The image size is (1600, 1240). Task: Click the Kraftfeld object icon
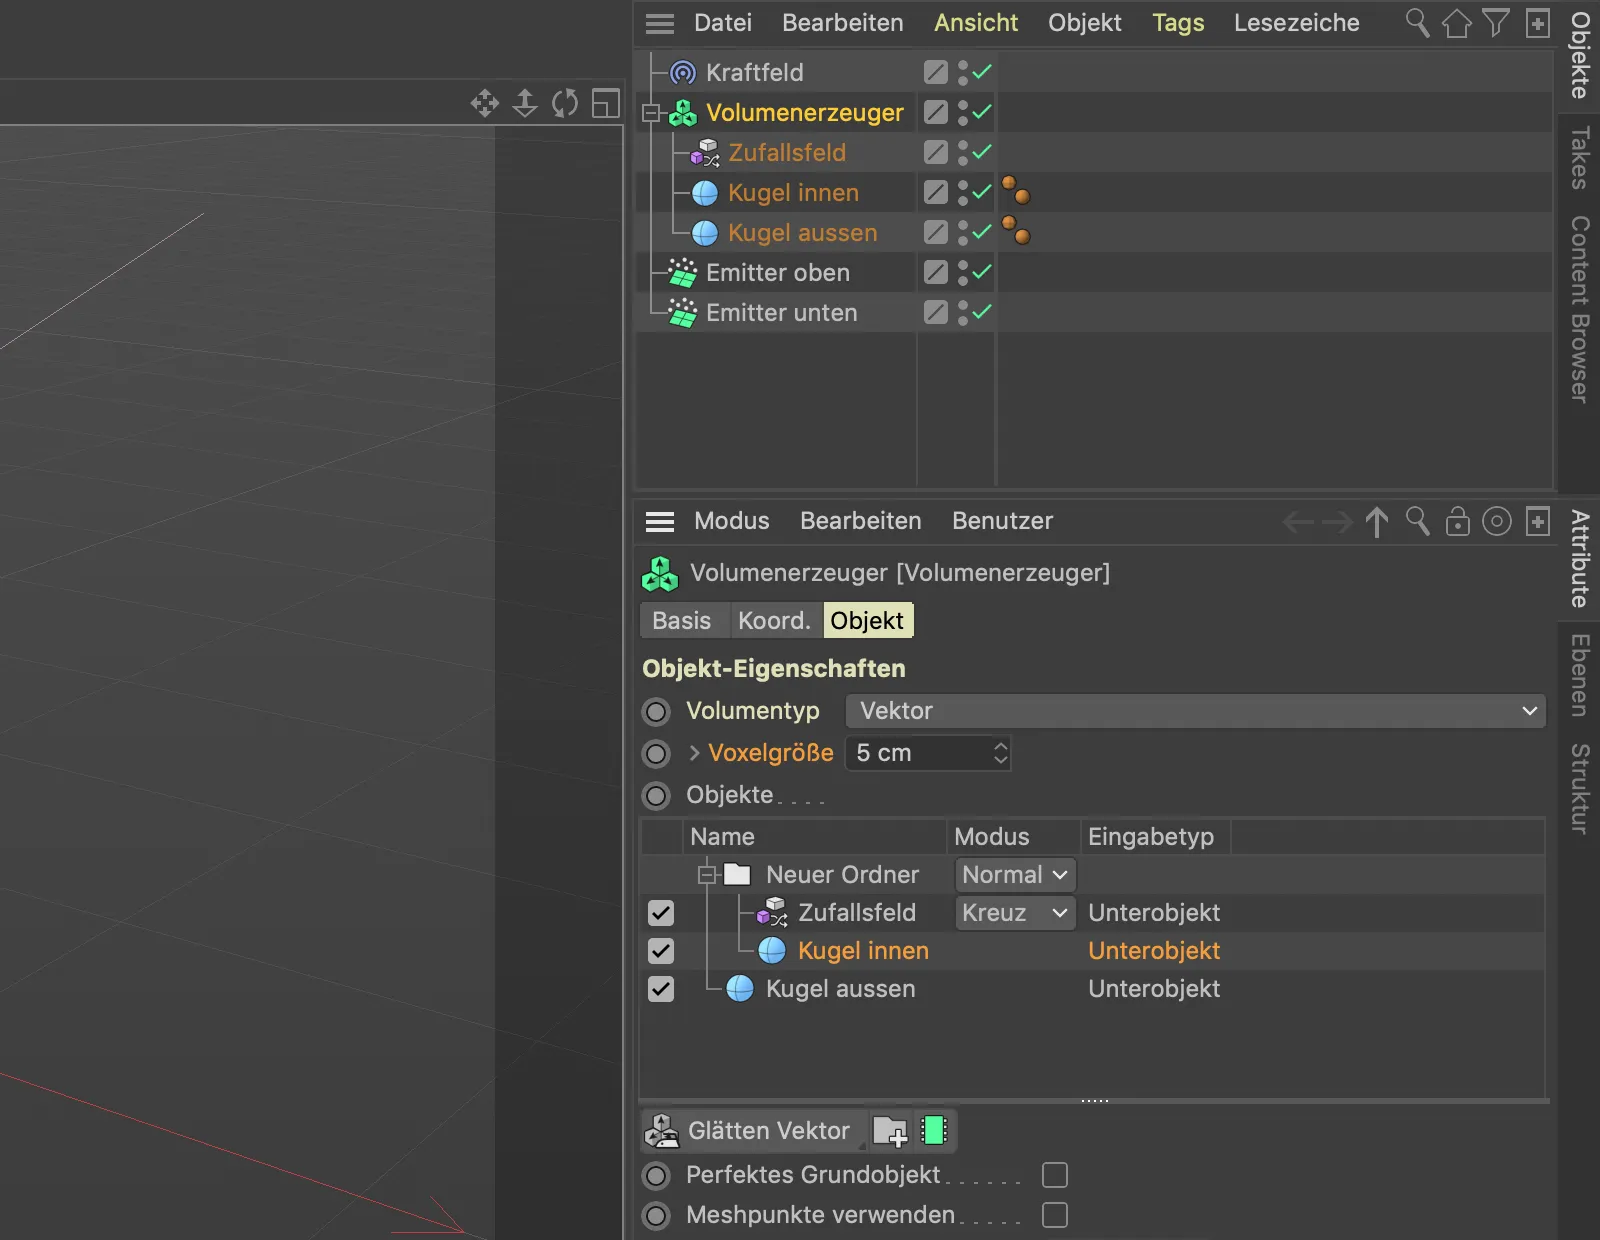tap(683, 72)
